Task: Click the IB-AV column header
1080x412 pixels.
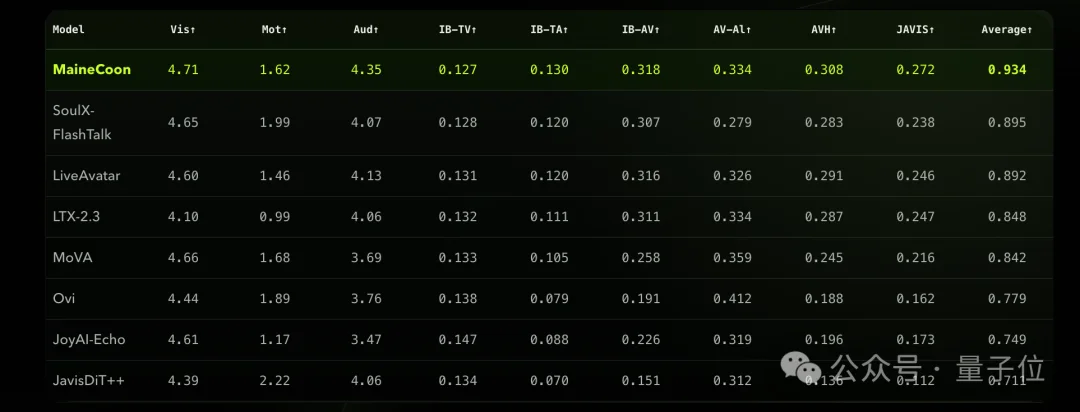Action: (x=641, y=30)
